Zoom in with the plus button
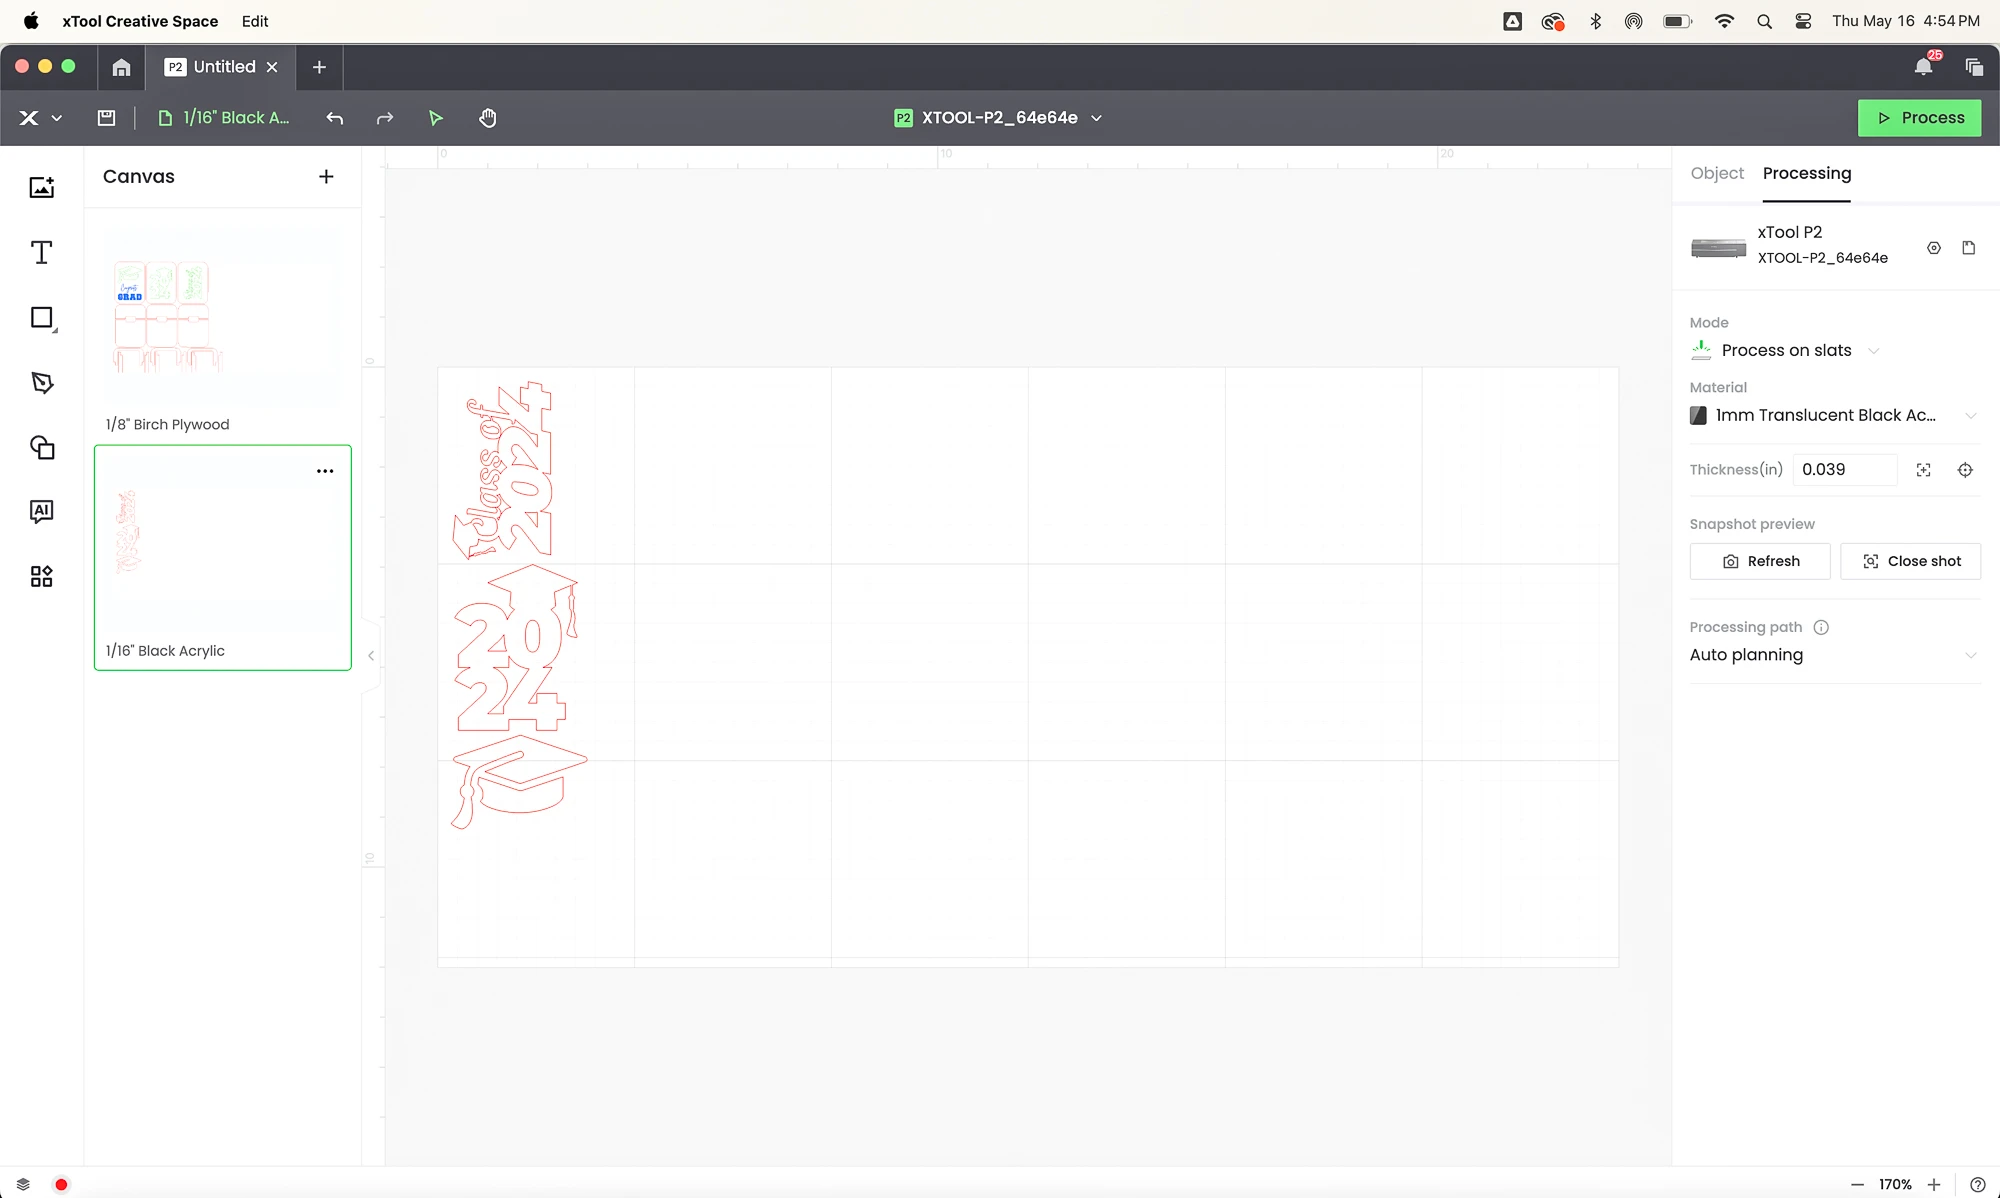This screenshot has height=1198, width=2000. [1934, 1184]
